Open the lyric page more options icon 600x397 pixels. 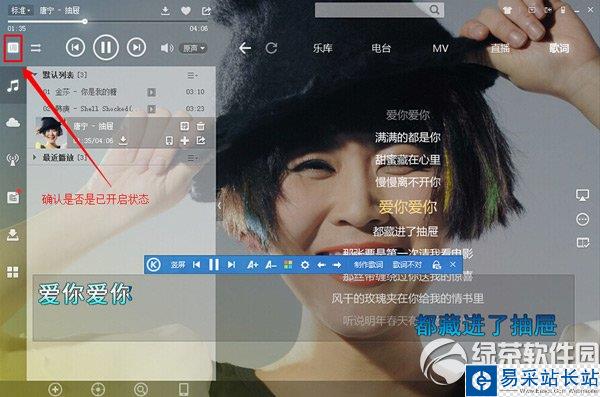click(x=582, y=219)
